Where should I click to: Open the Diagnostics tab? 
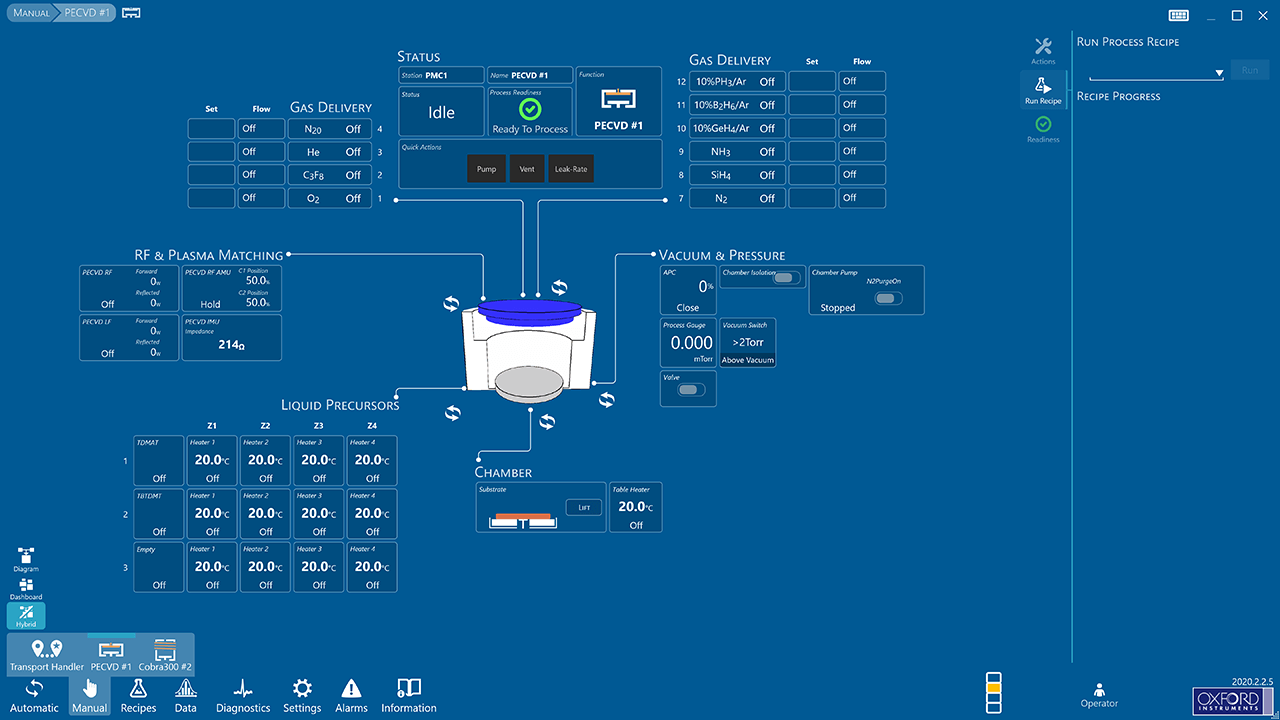click(243, 695)
